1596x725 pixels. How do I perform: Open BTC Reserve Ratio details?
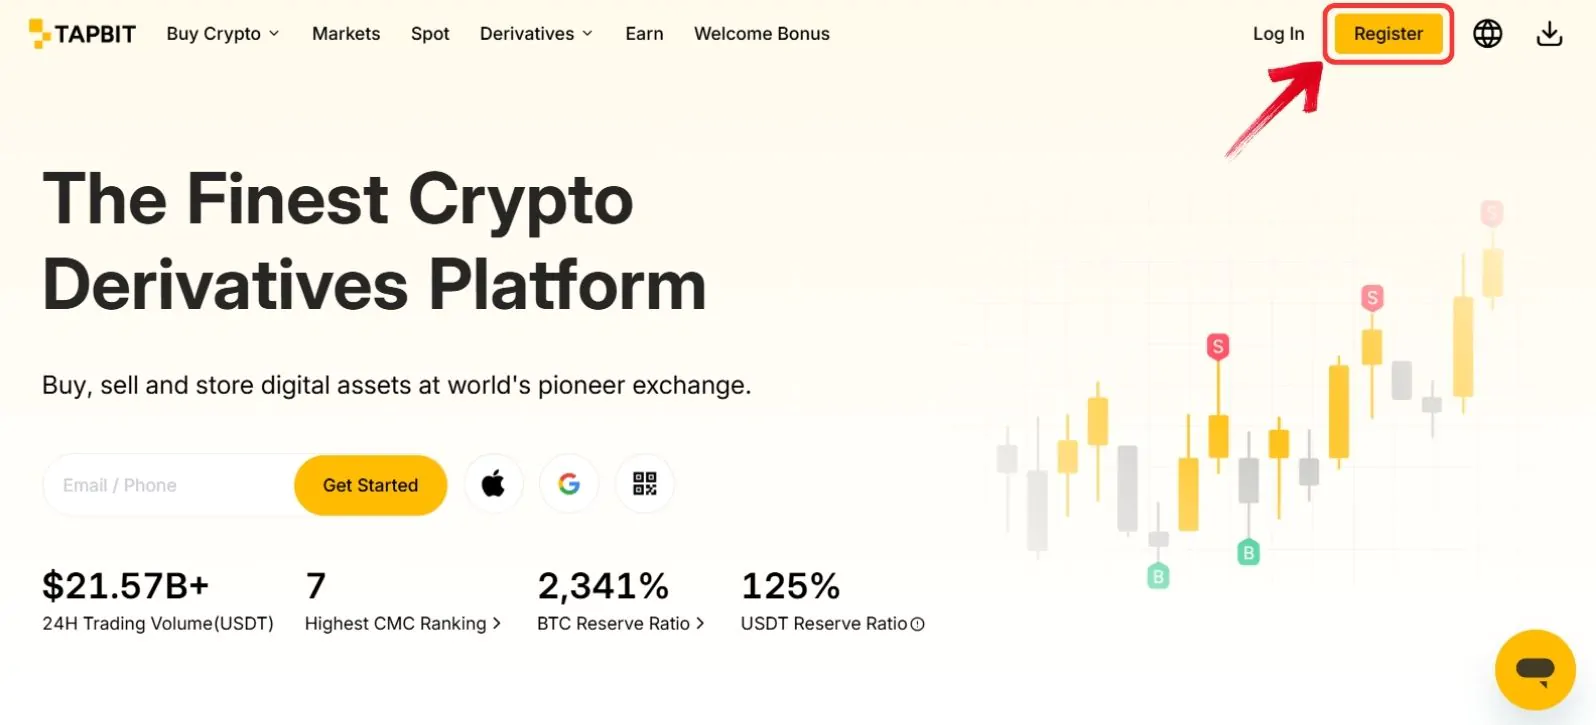[620, 624]
